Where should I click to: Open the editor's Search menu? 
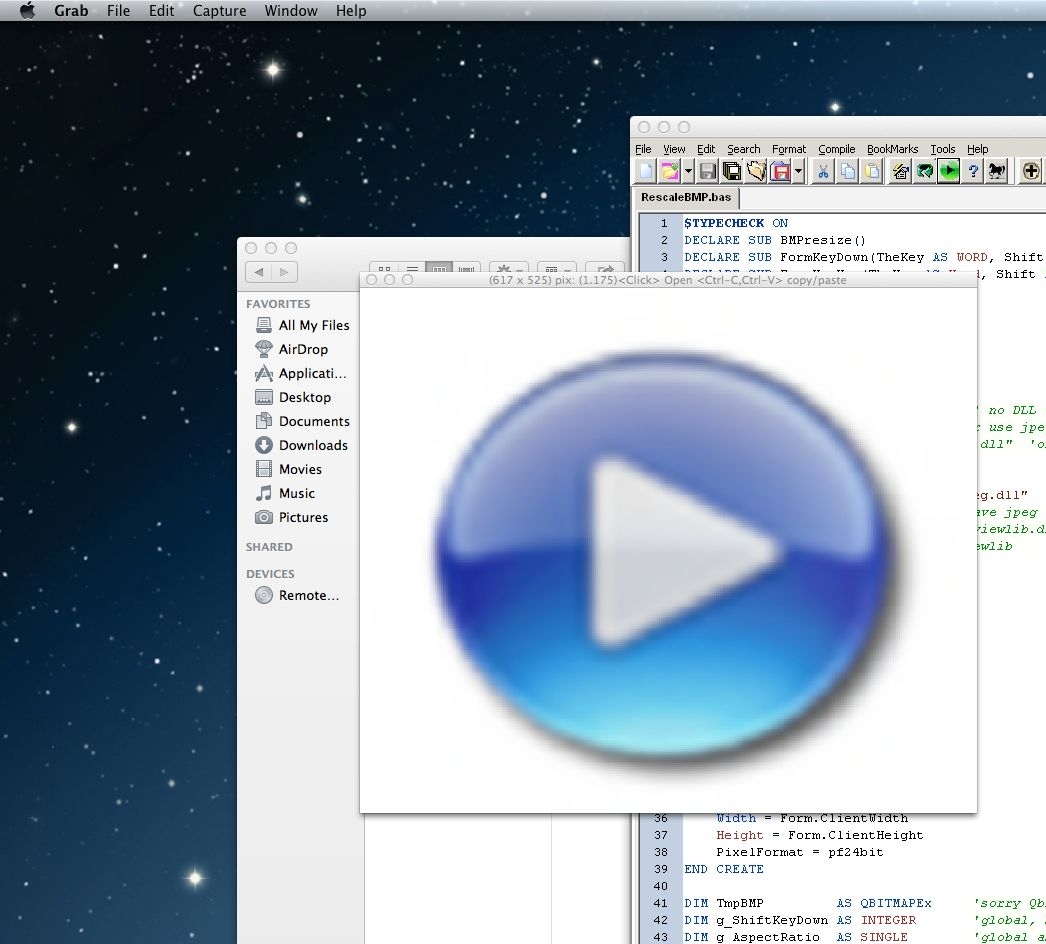pos(744,149)
